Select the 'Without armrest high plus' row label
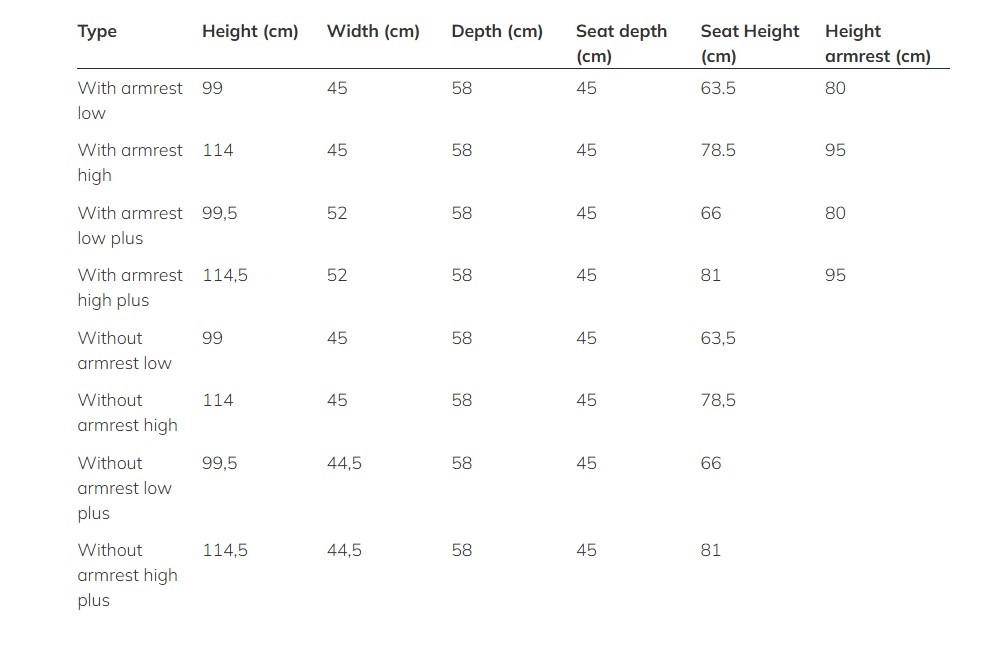 pyautogui.click(x=127, y=575)
